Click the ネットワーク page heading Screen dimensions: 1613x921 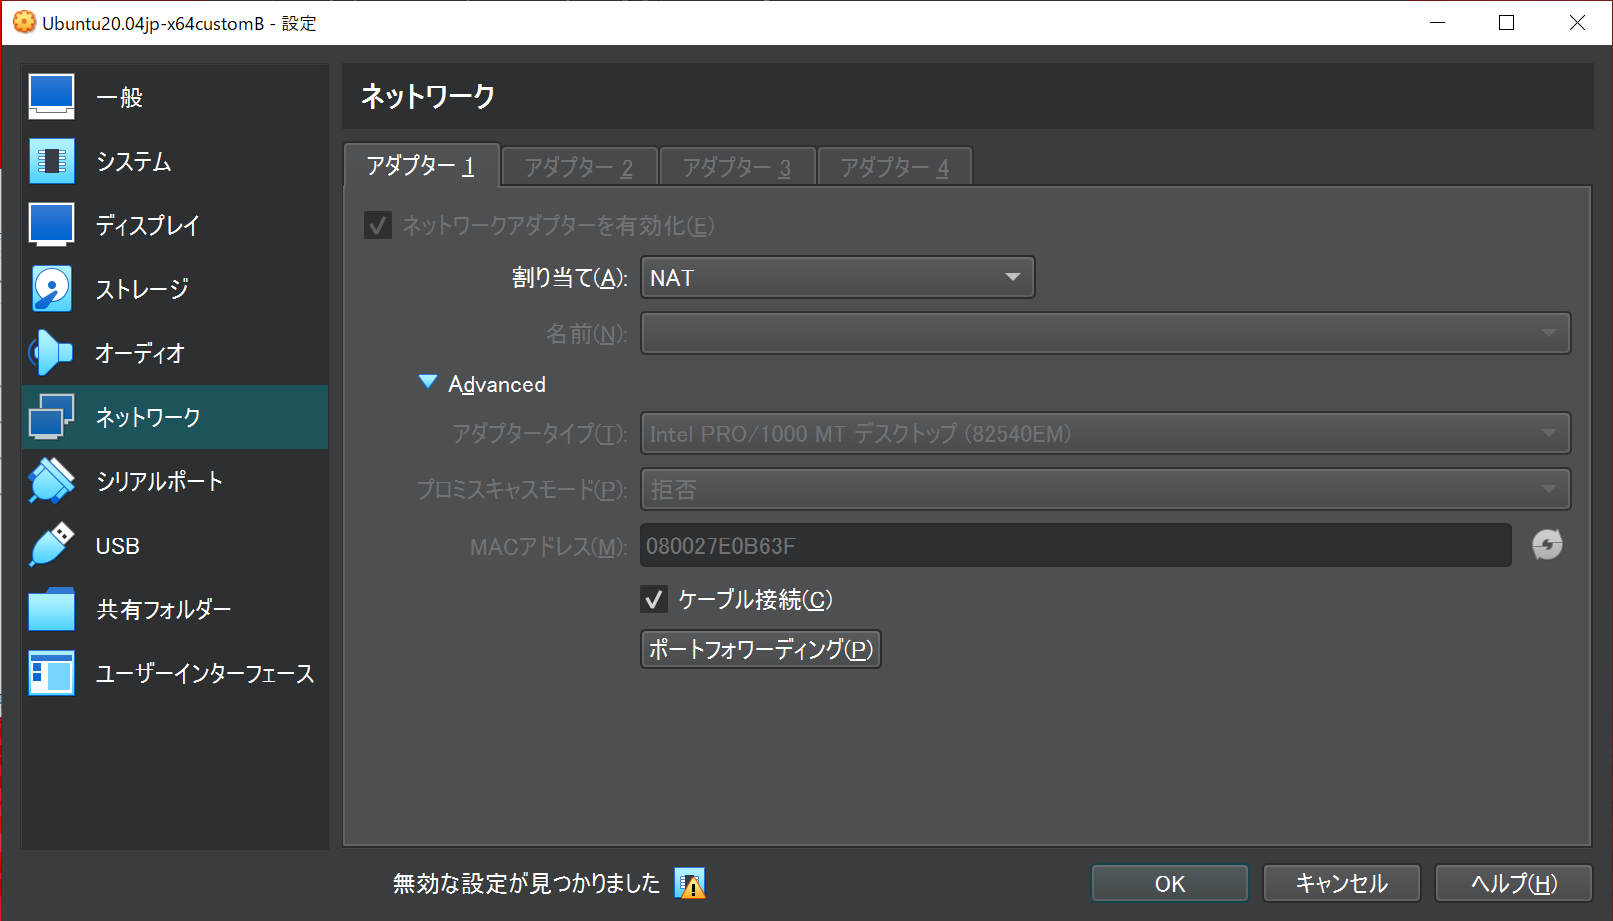(x=428, y=96)
